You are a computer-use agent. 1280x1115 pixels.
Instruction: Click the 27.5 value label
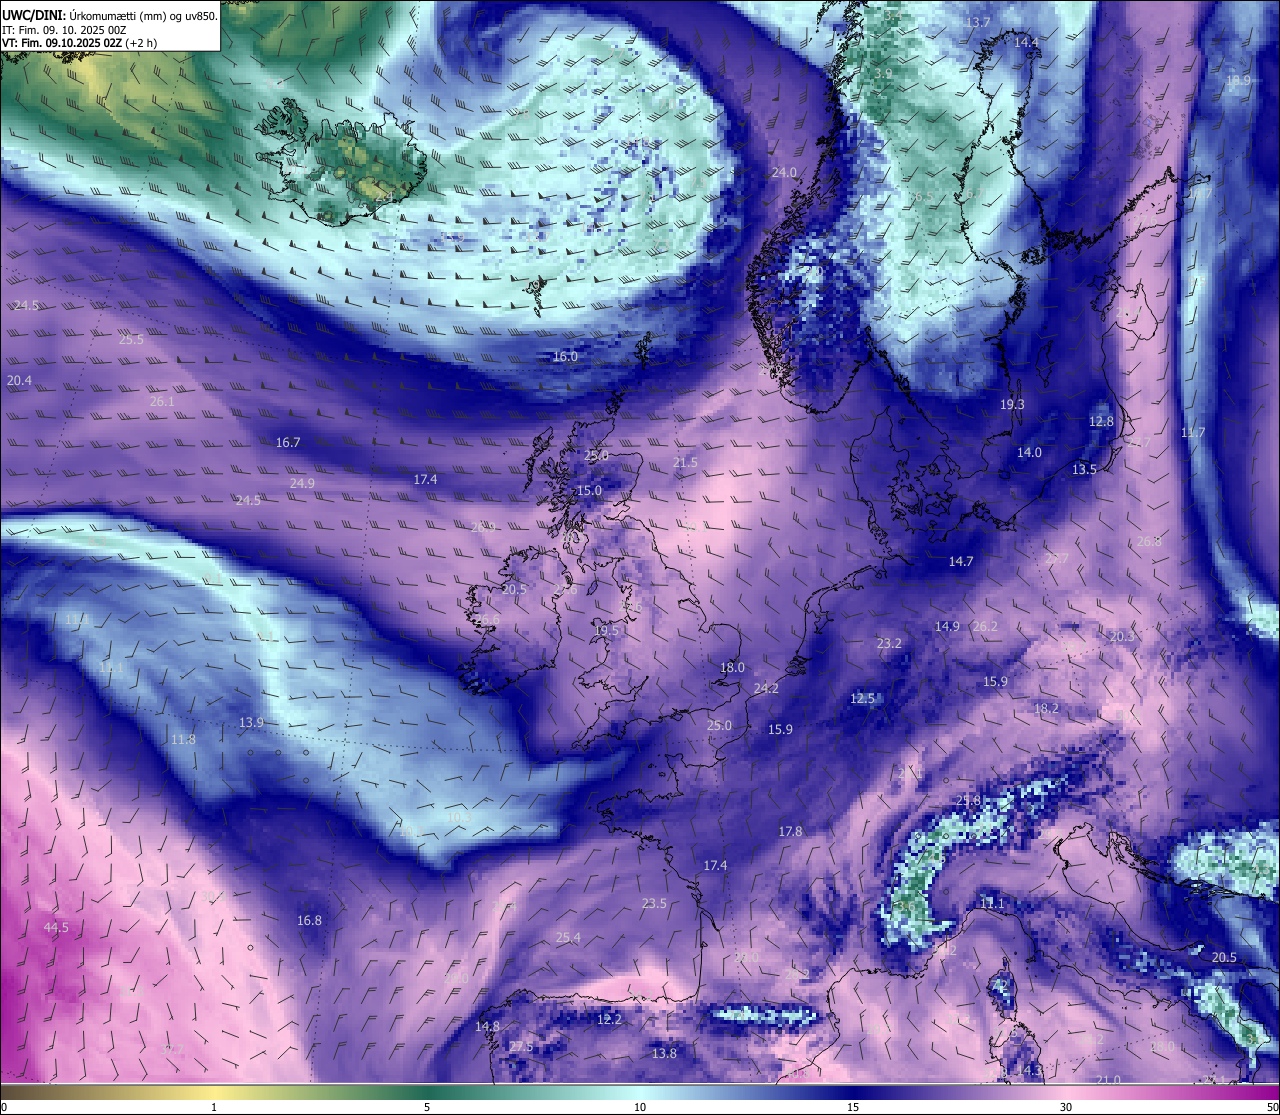[521, 1046]
